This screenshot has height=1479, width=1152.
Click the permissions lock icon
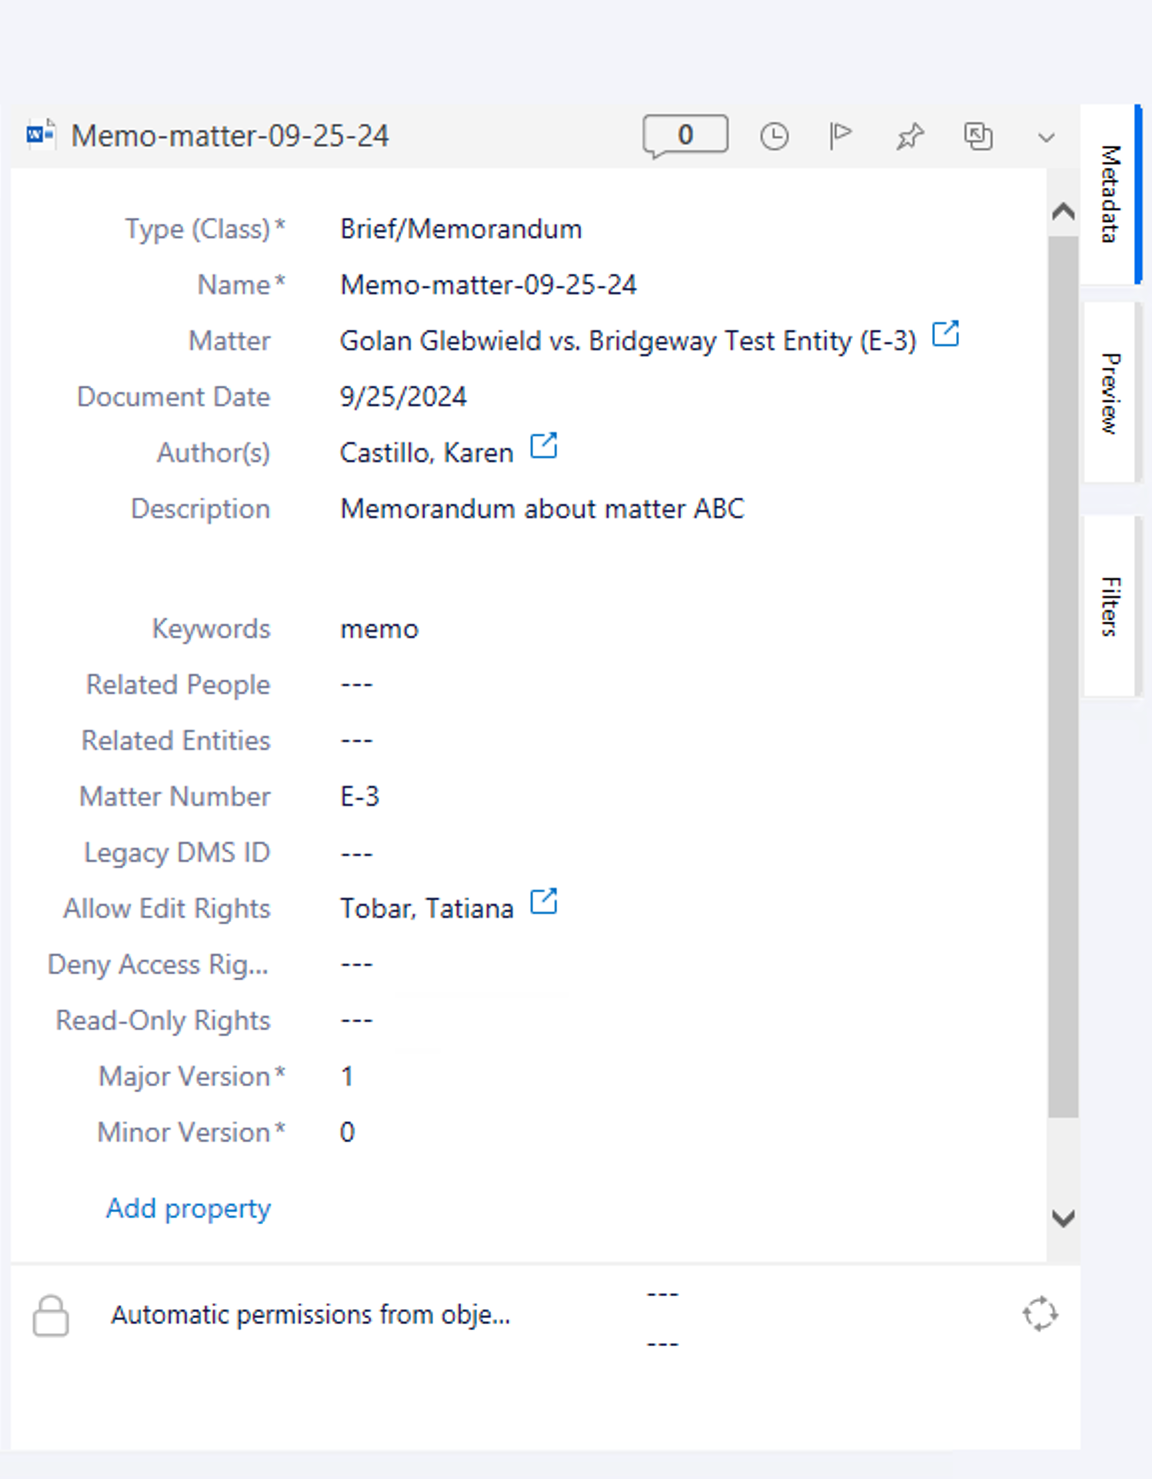(51, 1313)
